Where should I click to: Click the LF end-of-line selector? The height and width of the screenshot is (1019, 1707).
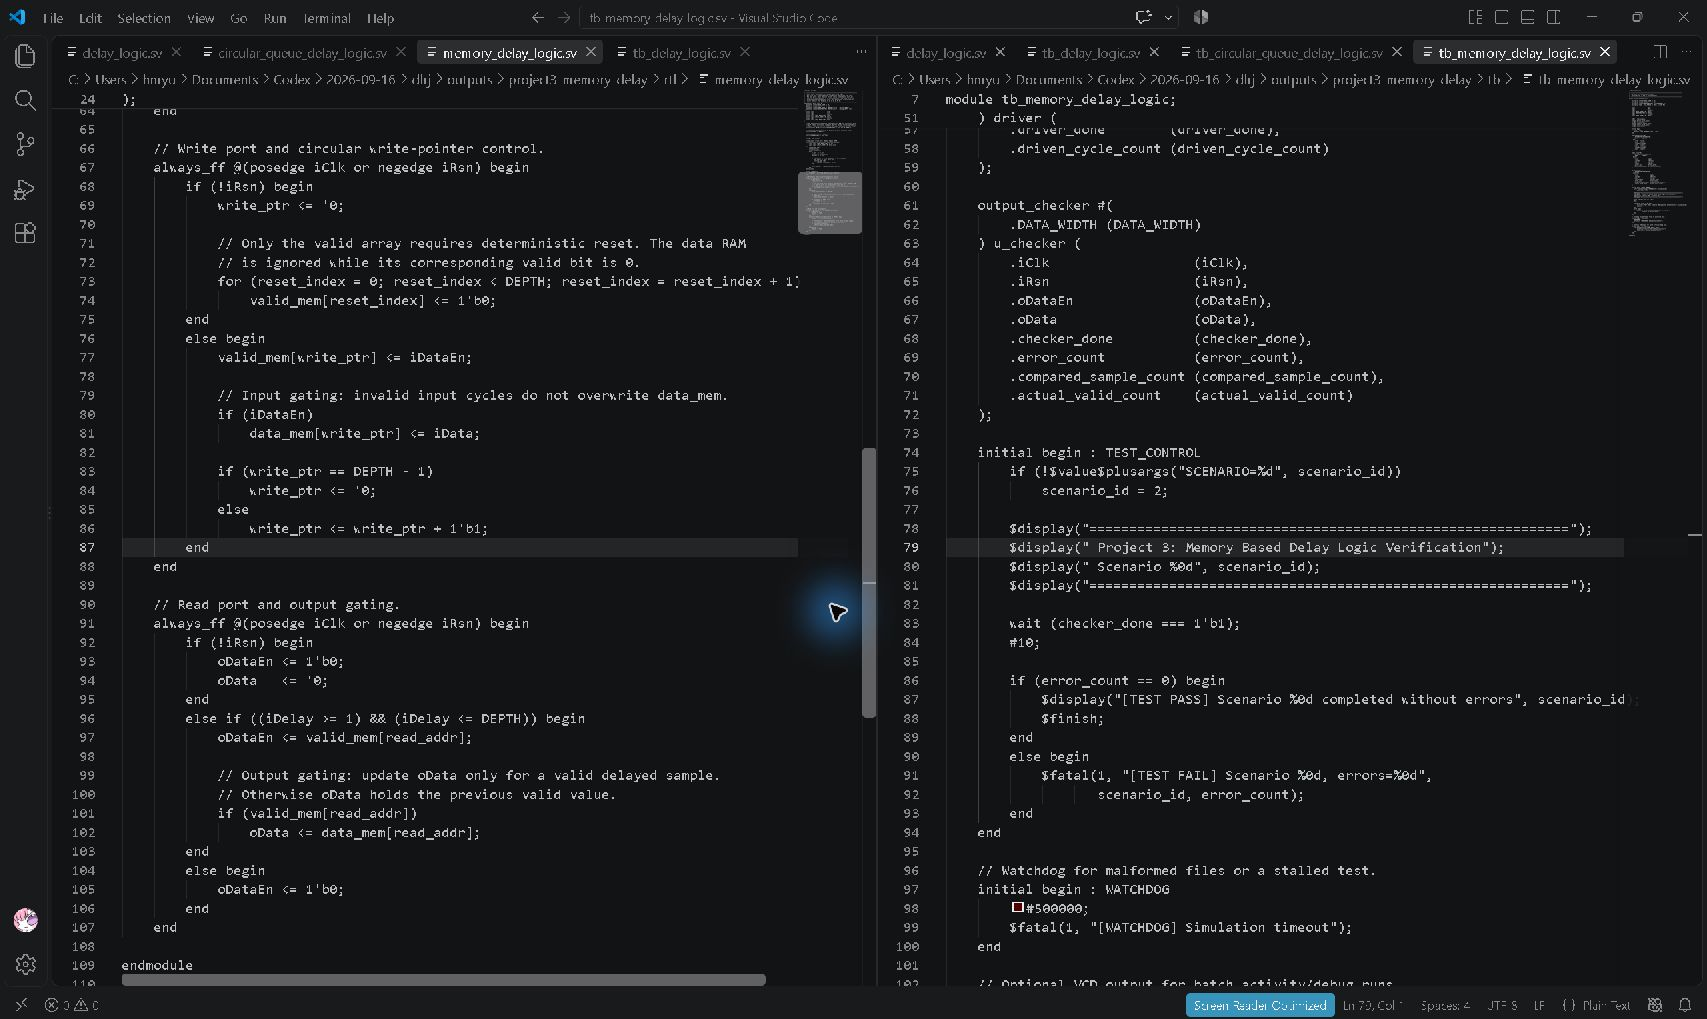[1539, 1005]
